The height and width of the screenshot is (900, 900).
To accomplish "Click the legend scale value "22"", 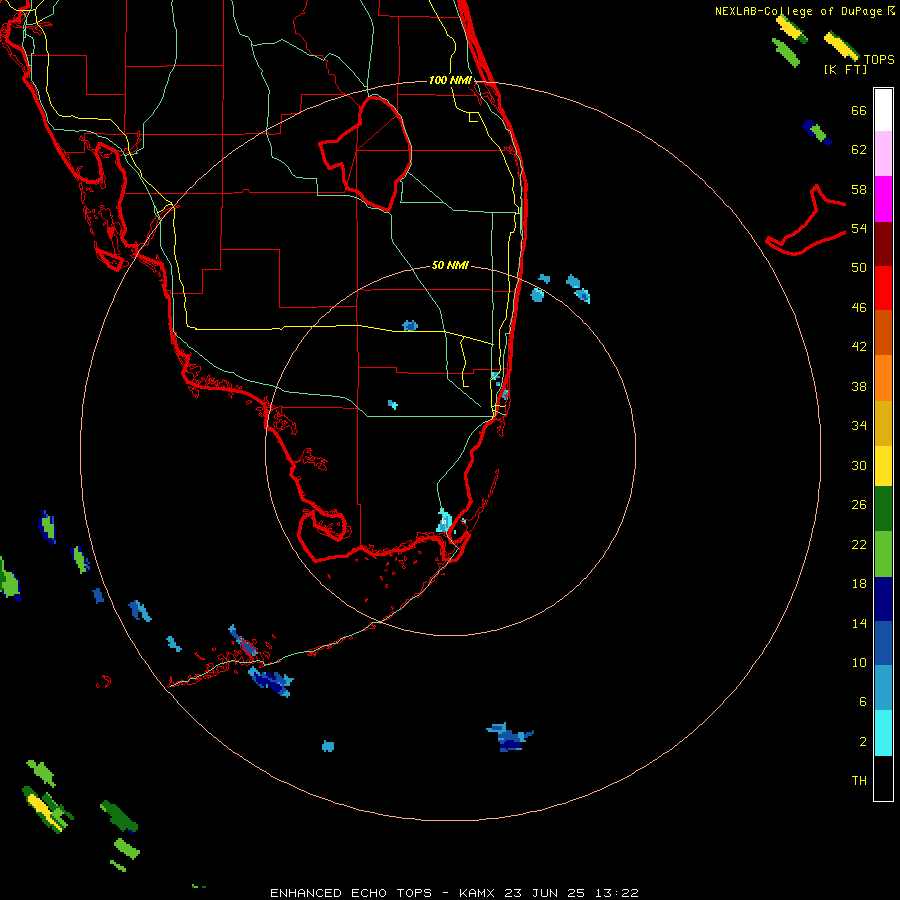I will pyautogui.click(x=859, y=544).
